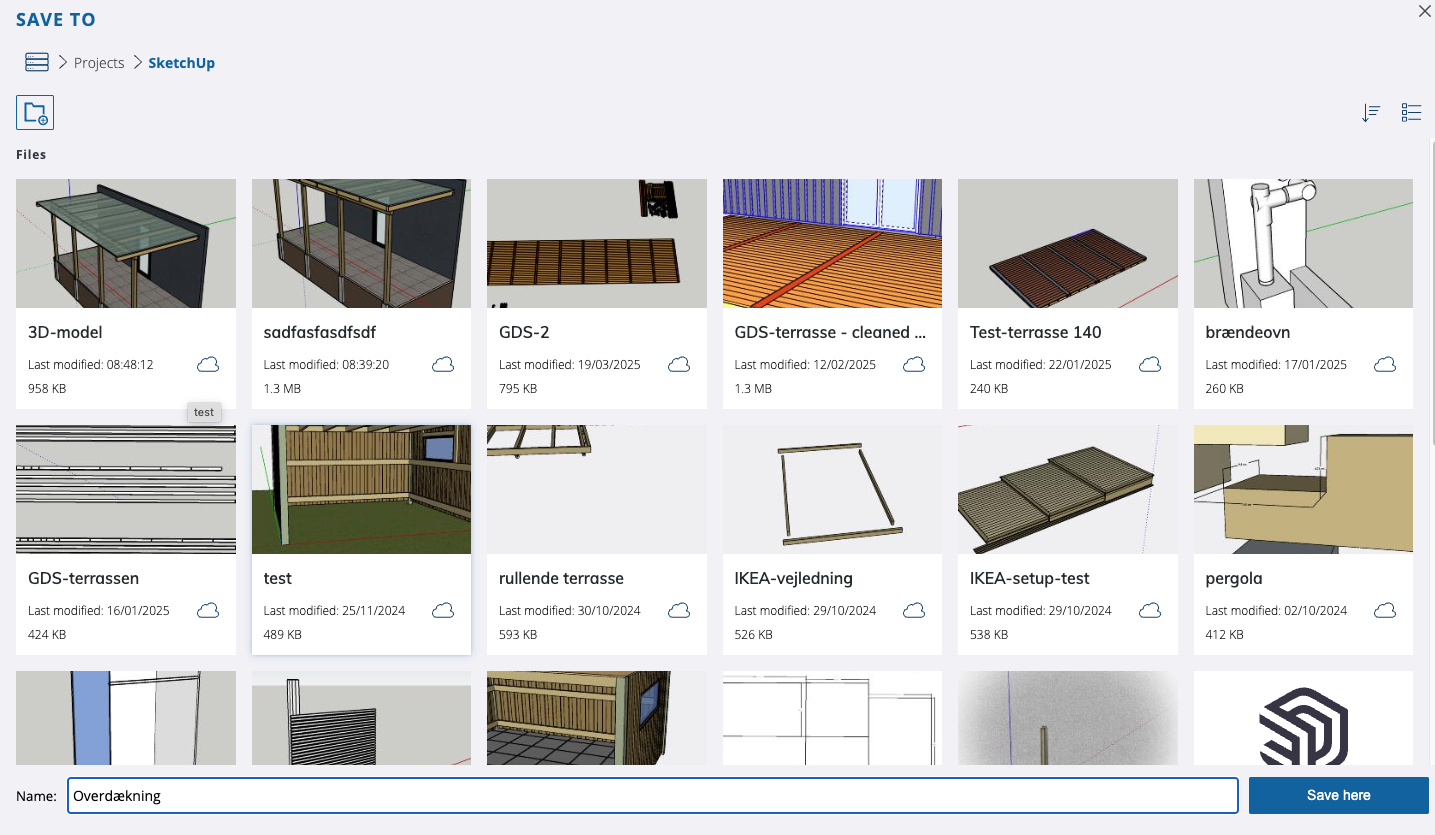Image resolution: width=1435 pixels, height=835 pixels.
Task: Click the file name rullende terrasse
Action: click(561, 579)
